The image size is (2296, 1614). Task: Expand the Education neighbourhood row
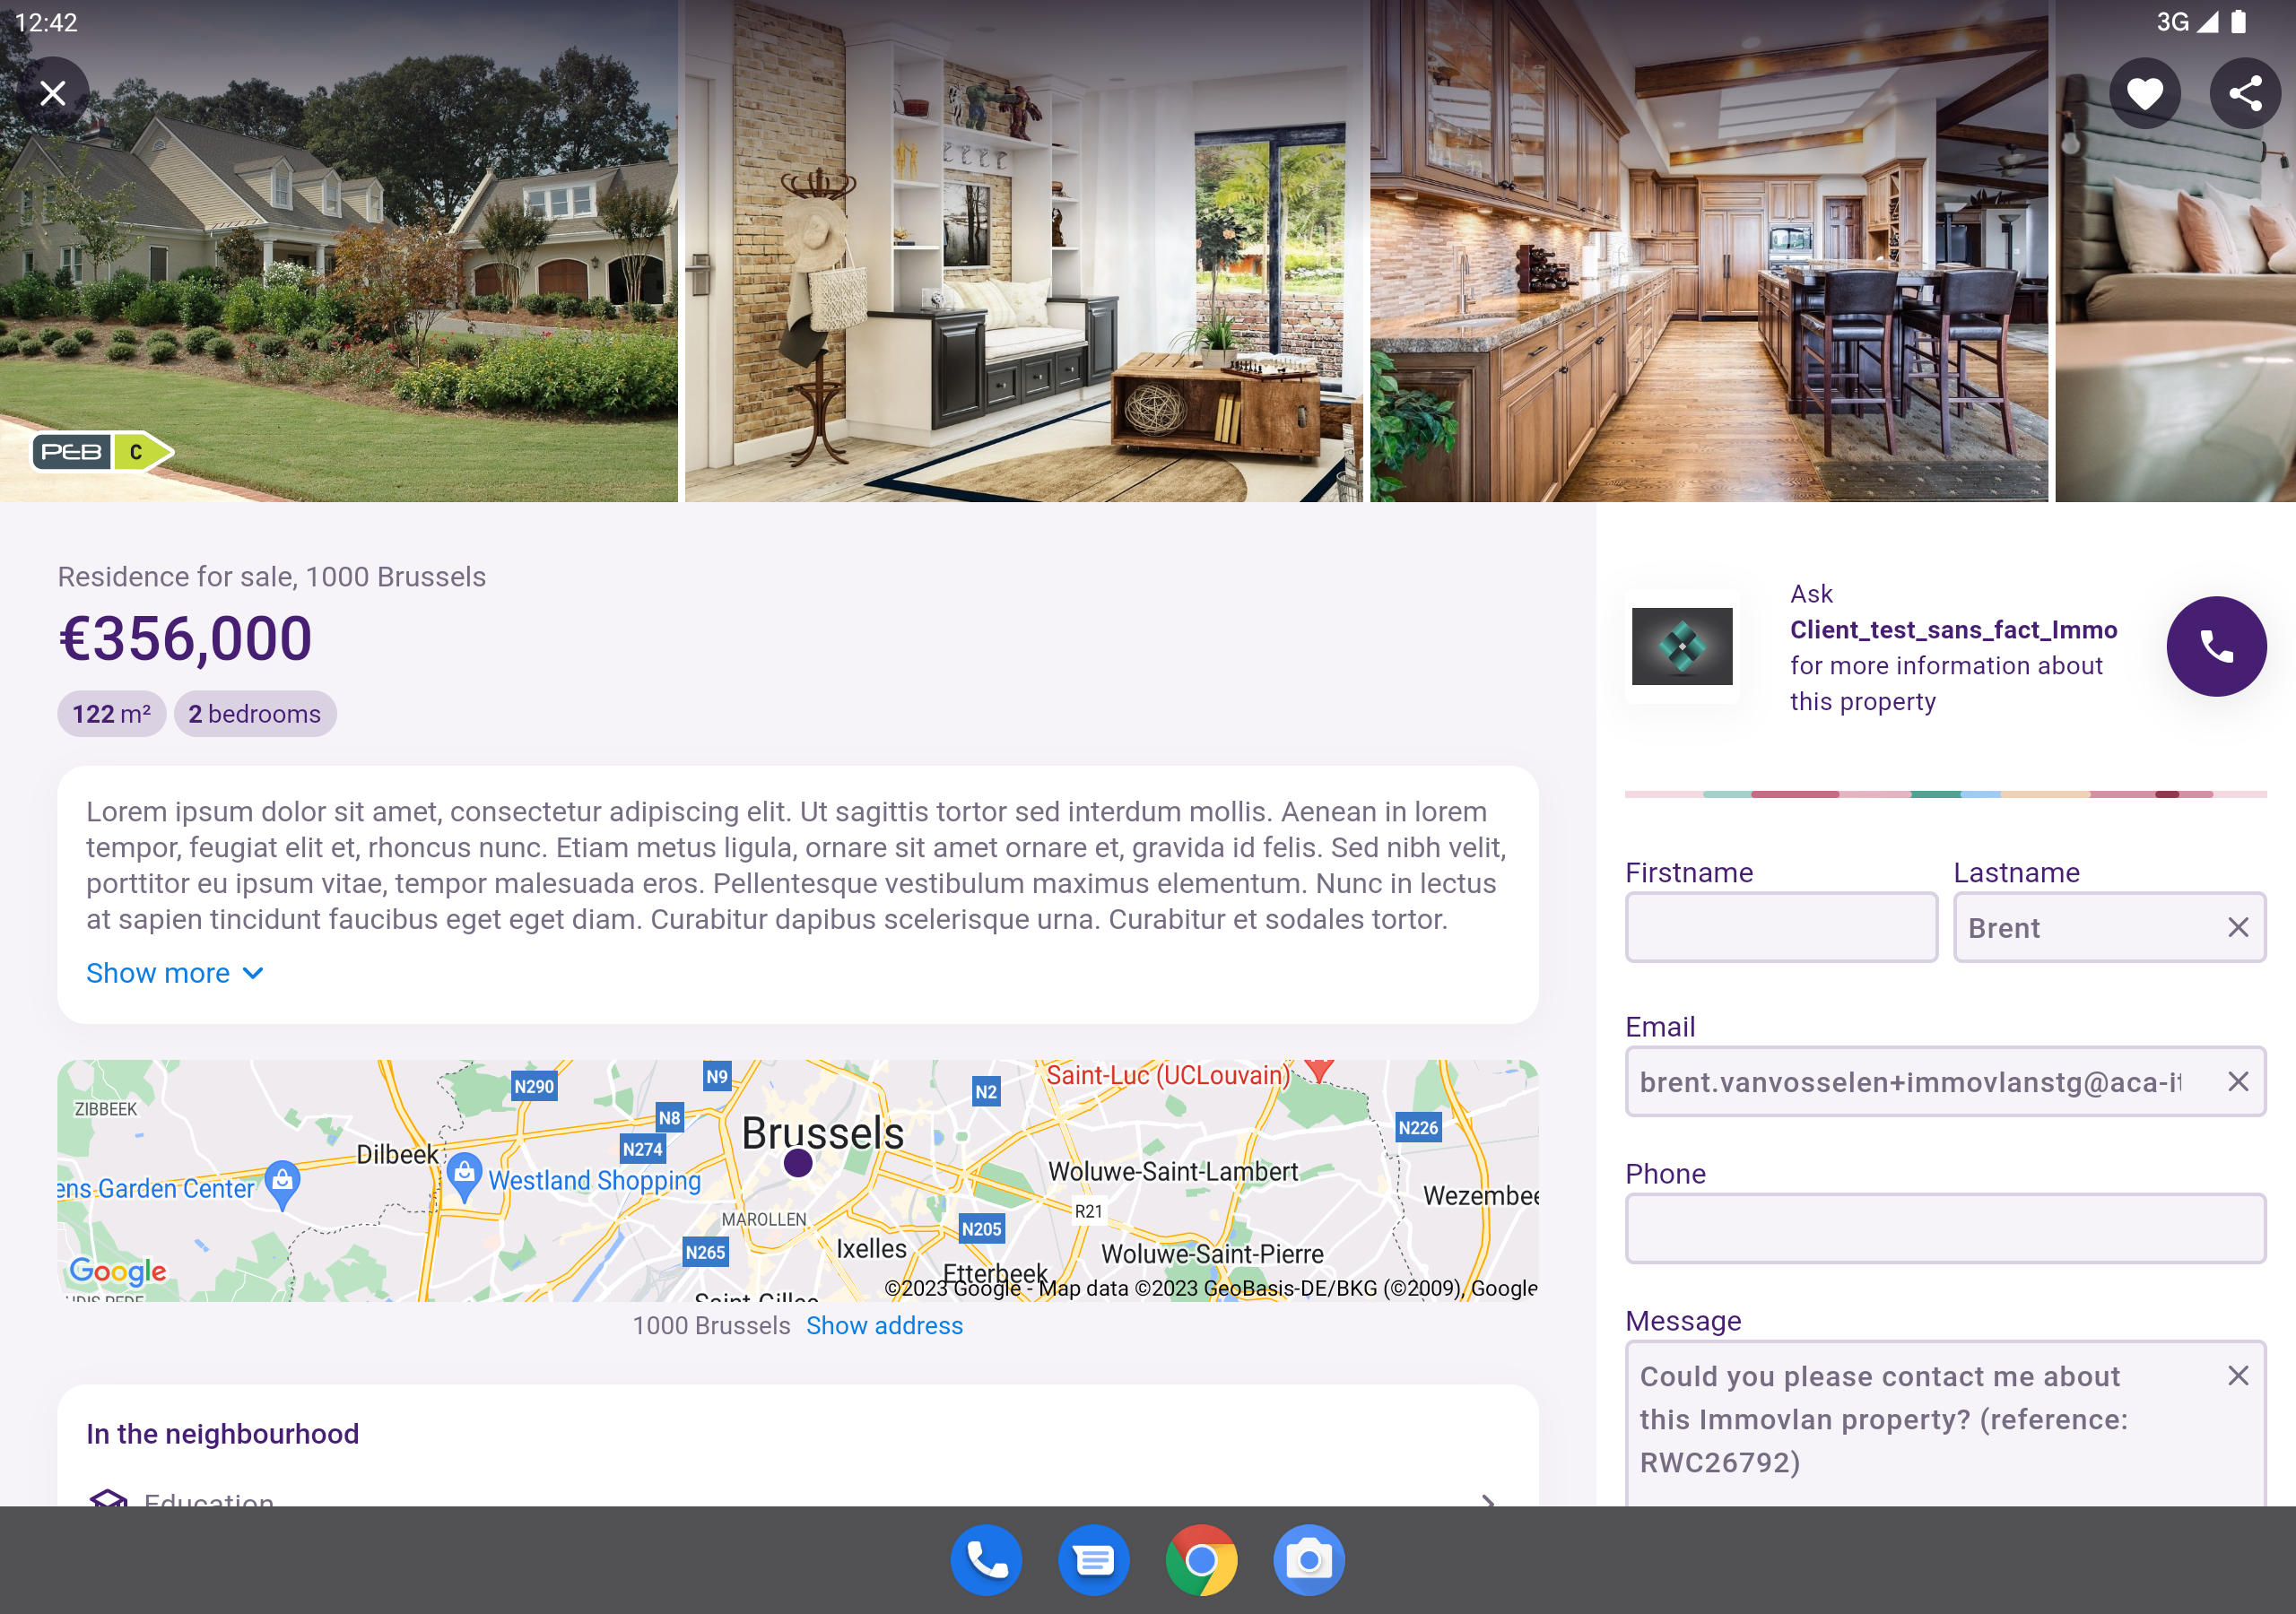point(1487,1502)
